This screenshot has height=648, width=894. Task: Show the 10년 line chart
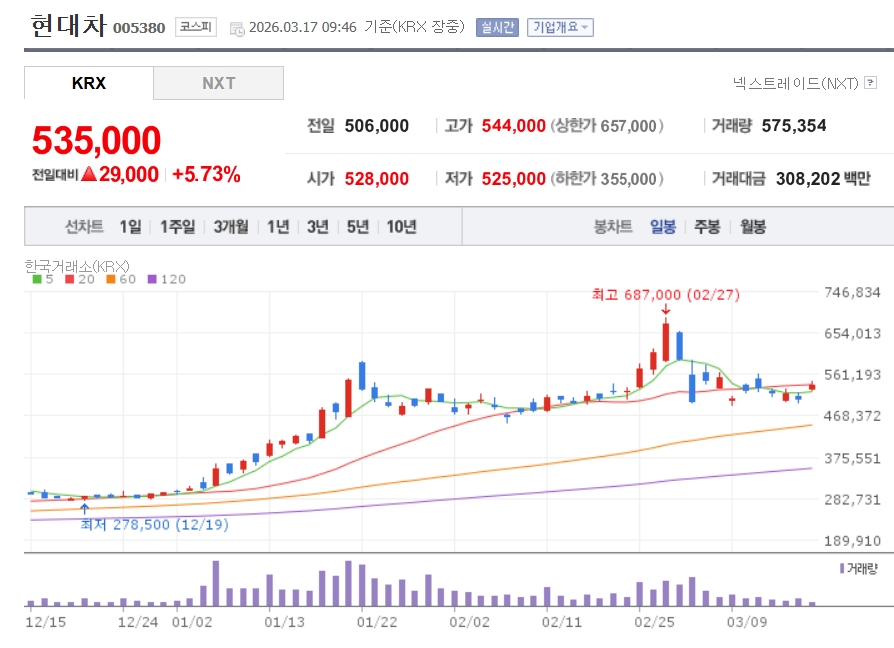(x=401, y=227)
